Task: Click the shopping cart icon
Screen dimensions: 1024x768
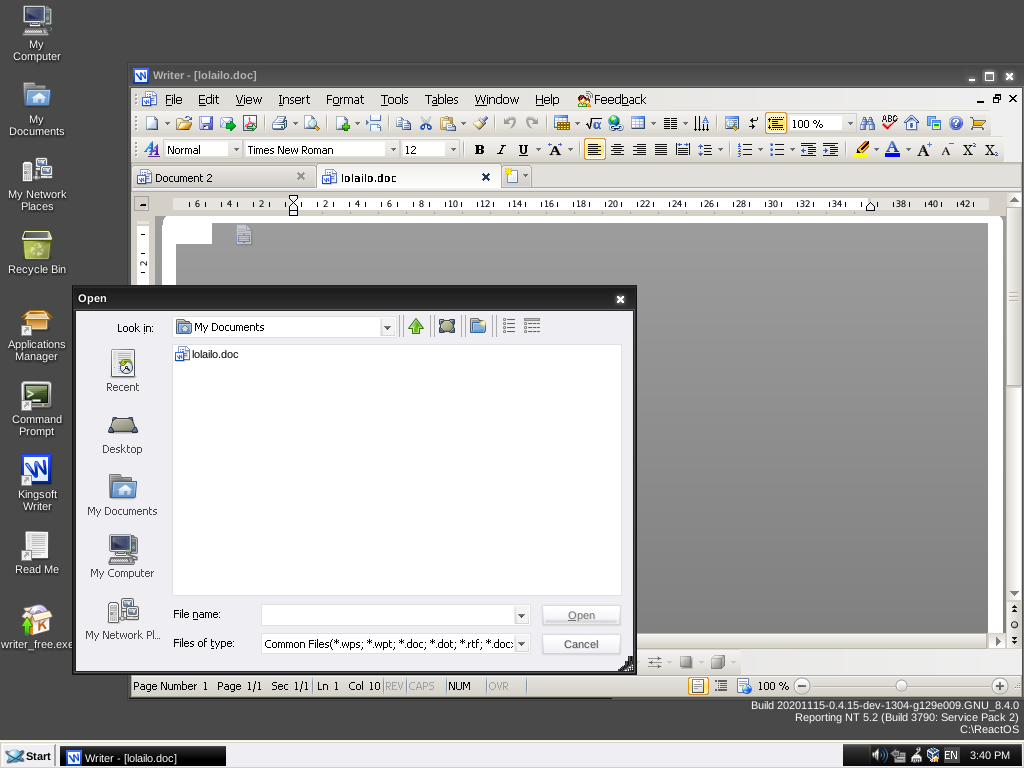Action: tap(978, 123)
